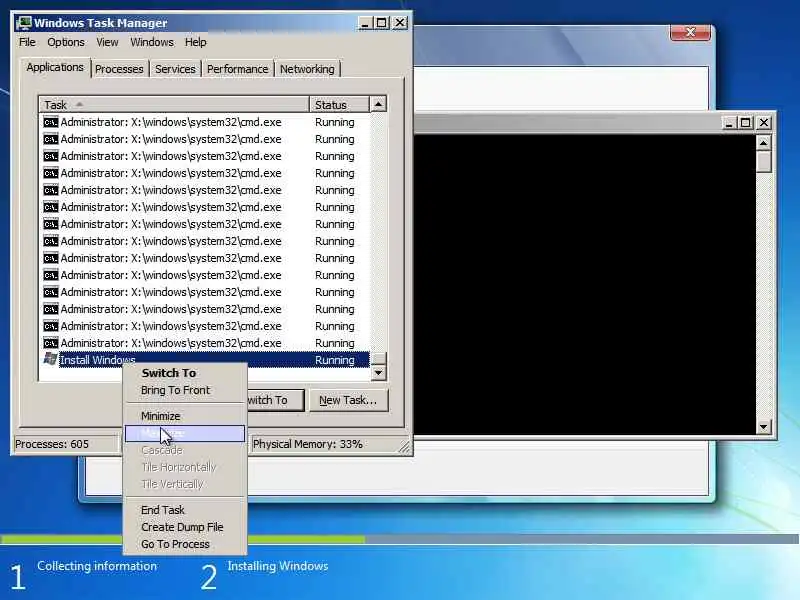This screenshot has width=800, height=600.
Task: Open the File menu
Action: click(x=27, y=42)
